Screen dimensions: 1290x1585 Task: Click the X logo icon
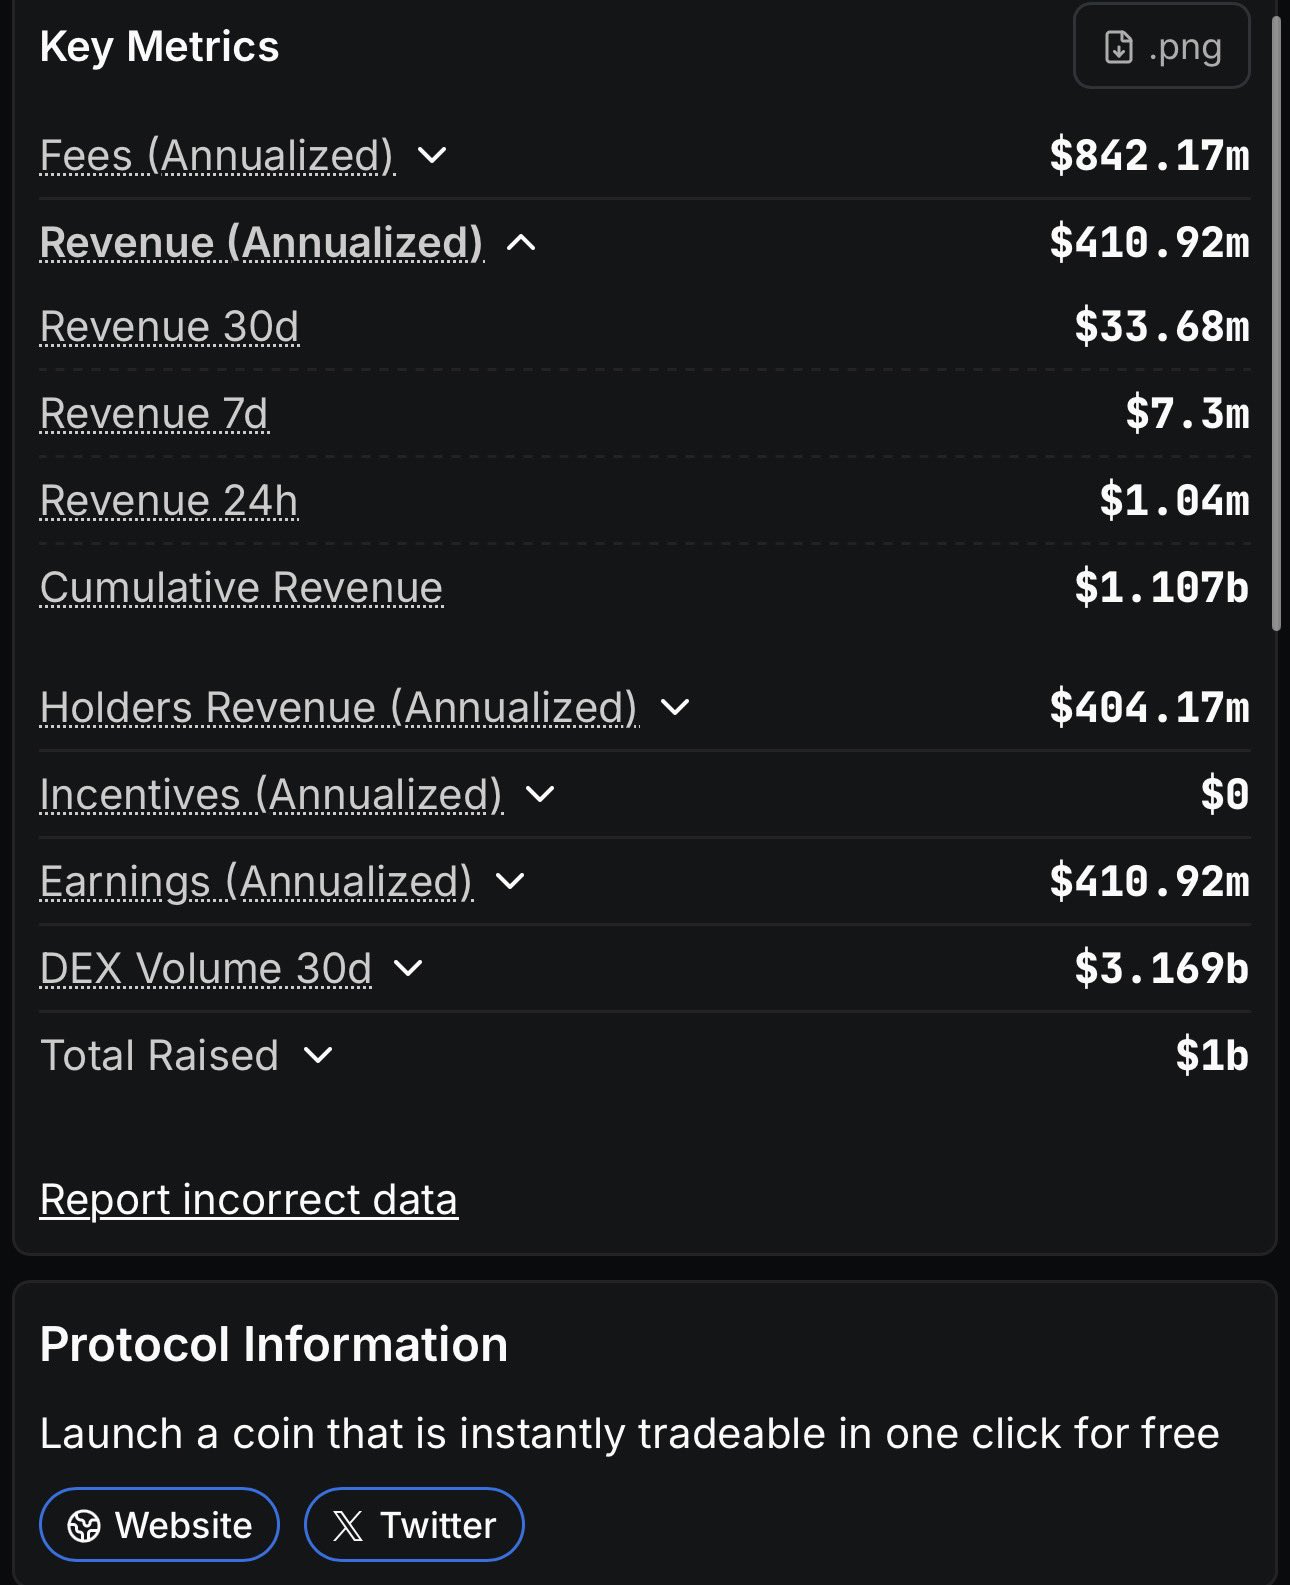point(348,1526)
